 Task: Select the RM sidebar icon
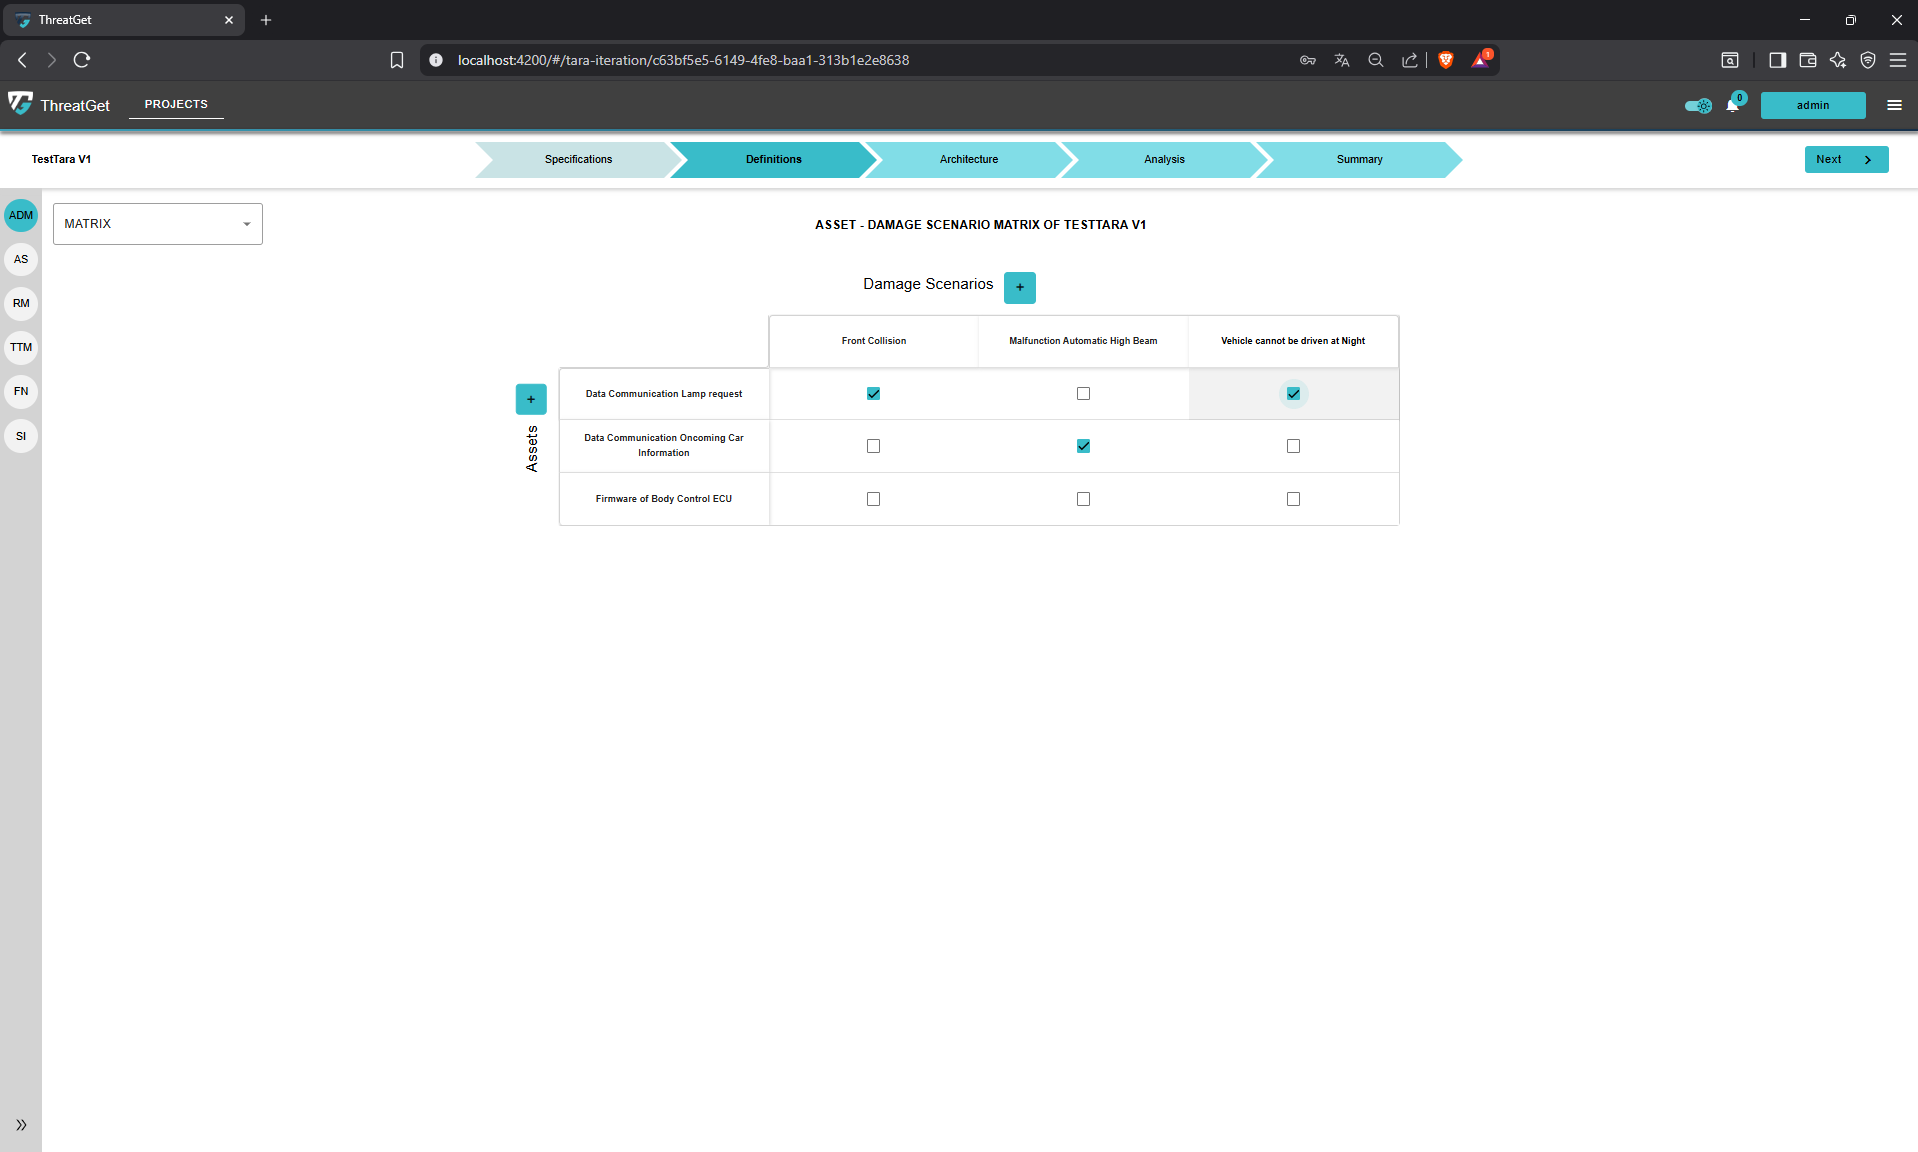[21, 303]
